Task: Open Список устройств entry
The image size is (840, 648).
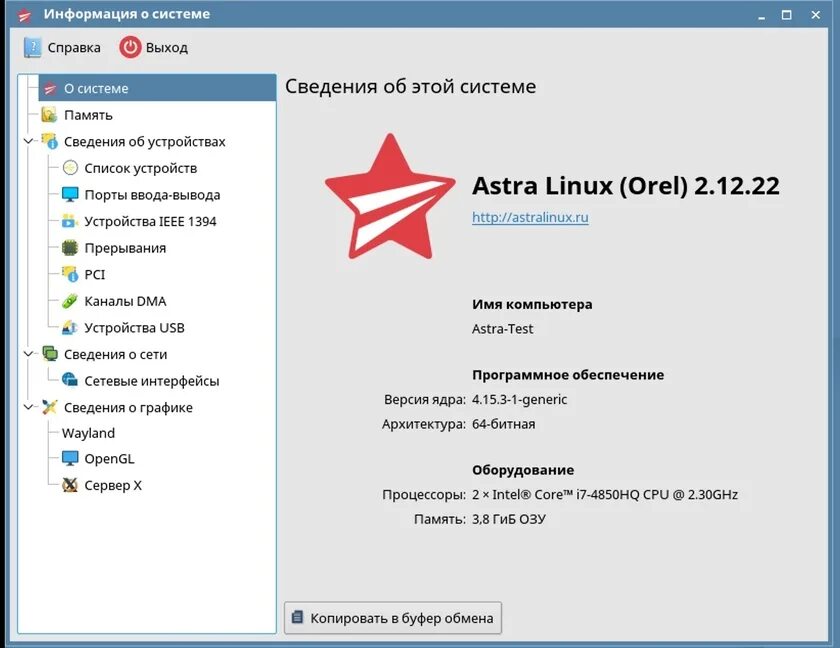Action: pos(141,168)
